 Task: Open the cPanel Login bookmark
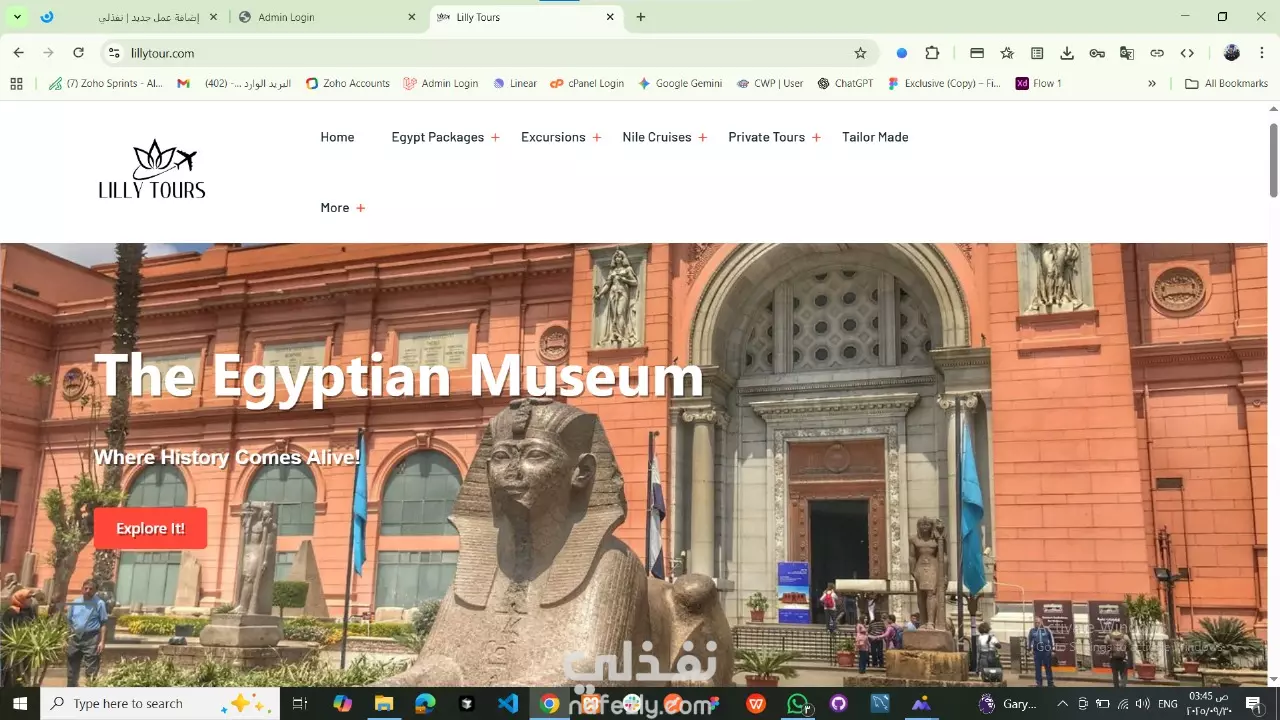tap(587, 84)
